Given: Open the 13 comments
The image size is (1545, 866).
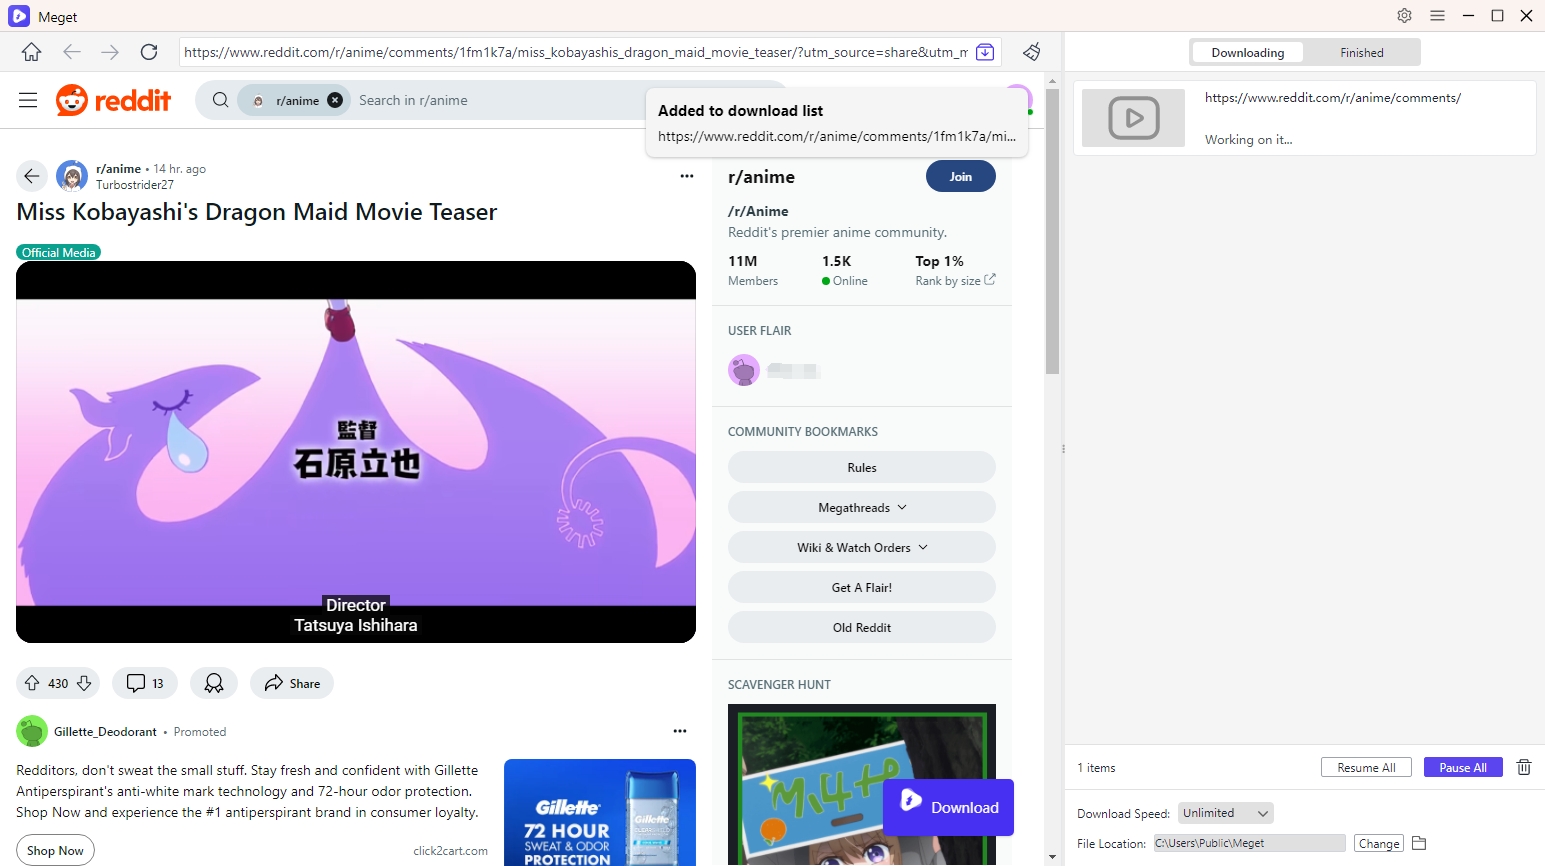Looking at the screenshot, I should [145, 683].
